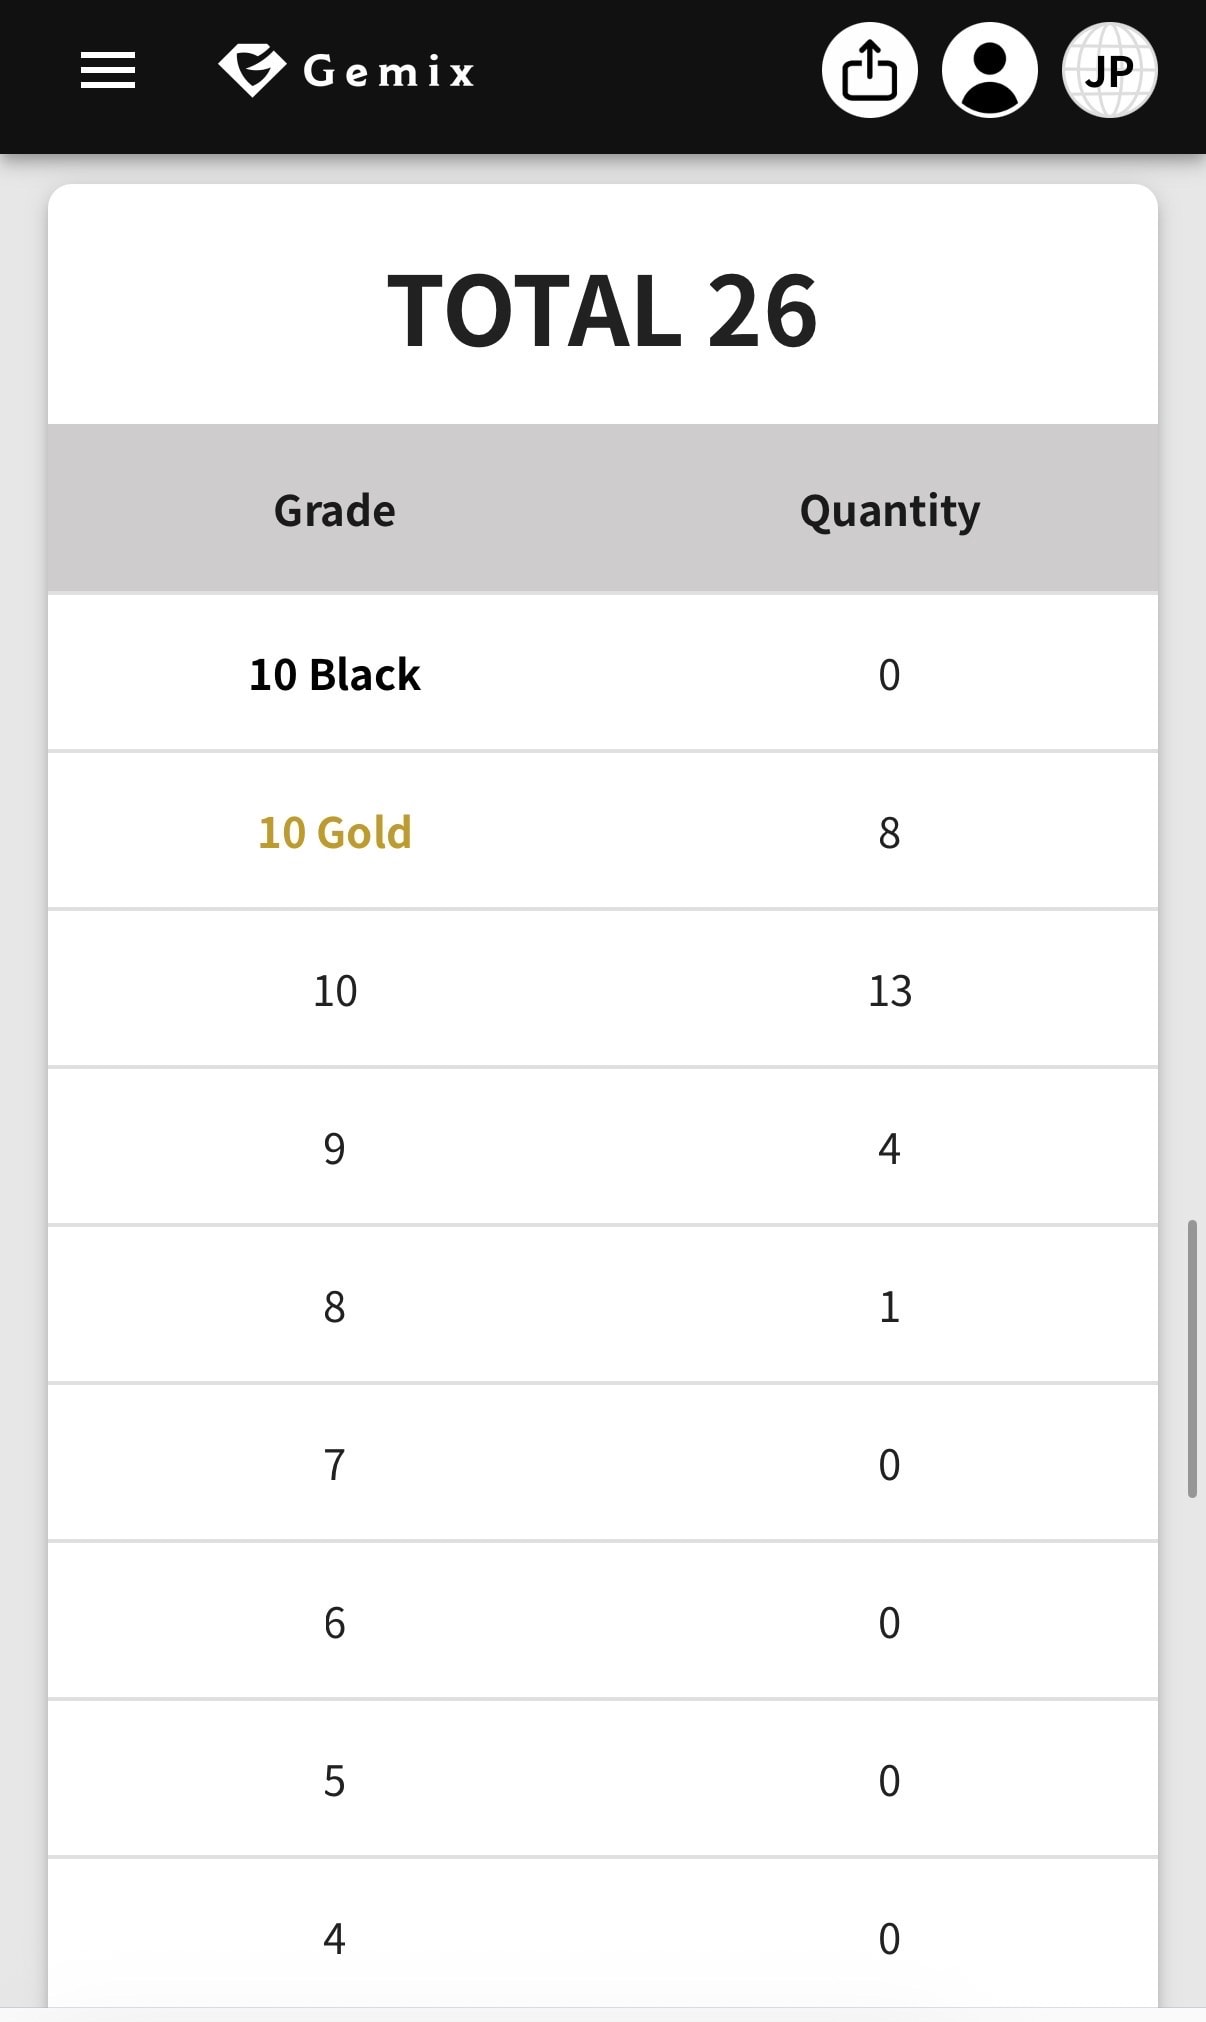Select the grade 4 row
This screenshot has width=1206, height=2022.
point(603,1934)
